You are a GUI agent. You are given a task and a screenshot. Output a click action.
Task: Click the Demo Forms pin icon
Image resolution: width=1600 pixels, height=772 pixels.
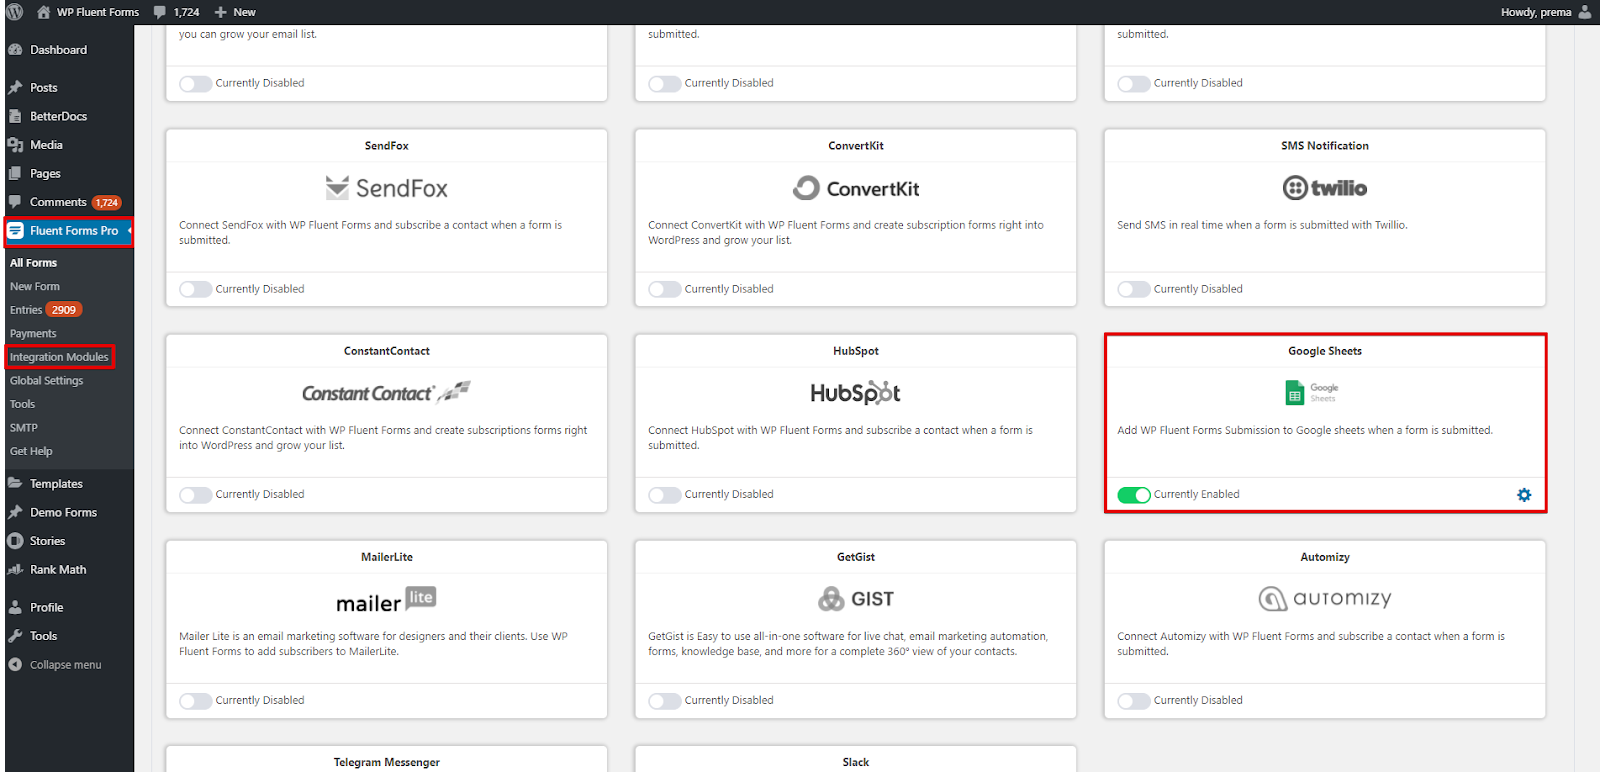pos(15,512)
